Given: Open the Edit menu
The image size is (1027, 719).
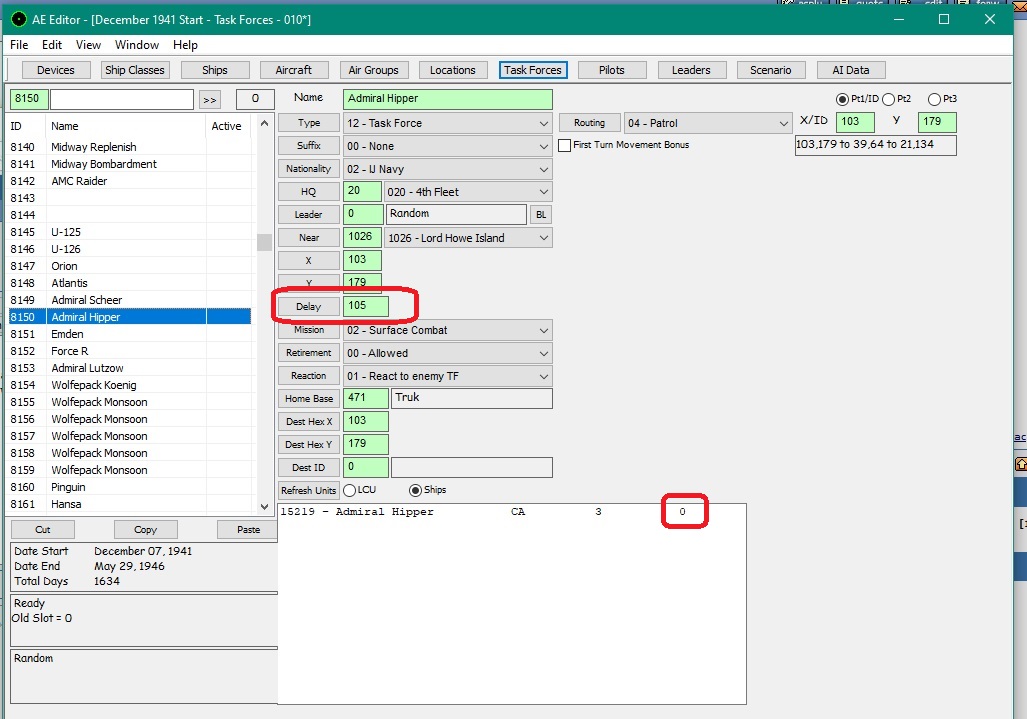Looking at the screenshot, I should (52, 45).
